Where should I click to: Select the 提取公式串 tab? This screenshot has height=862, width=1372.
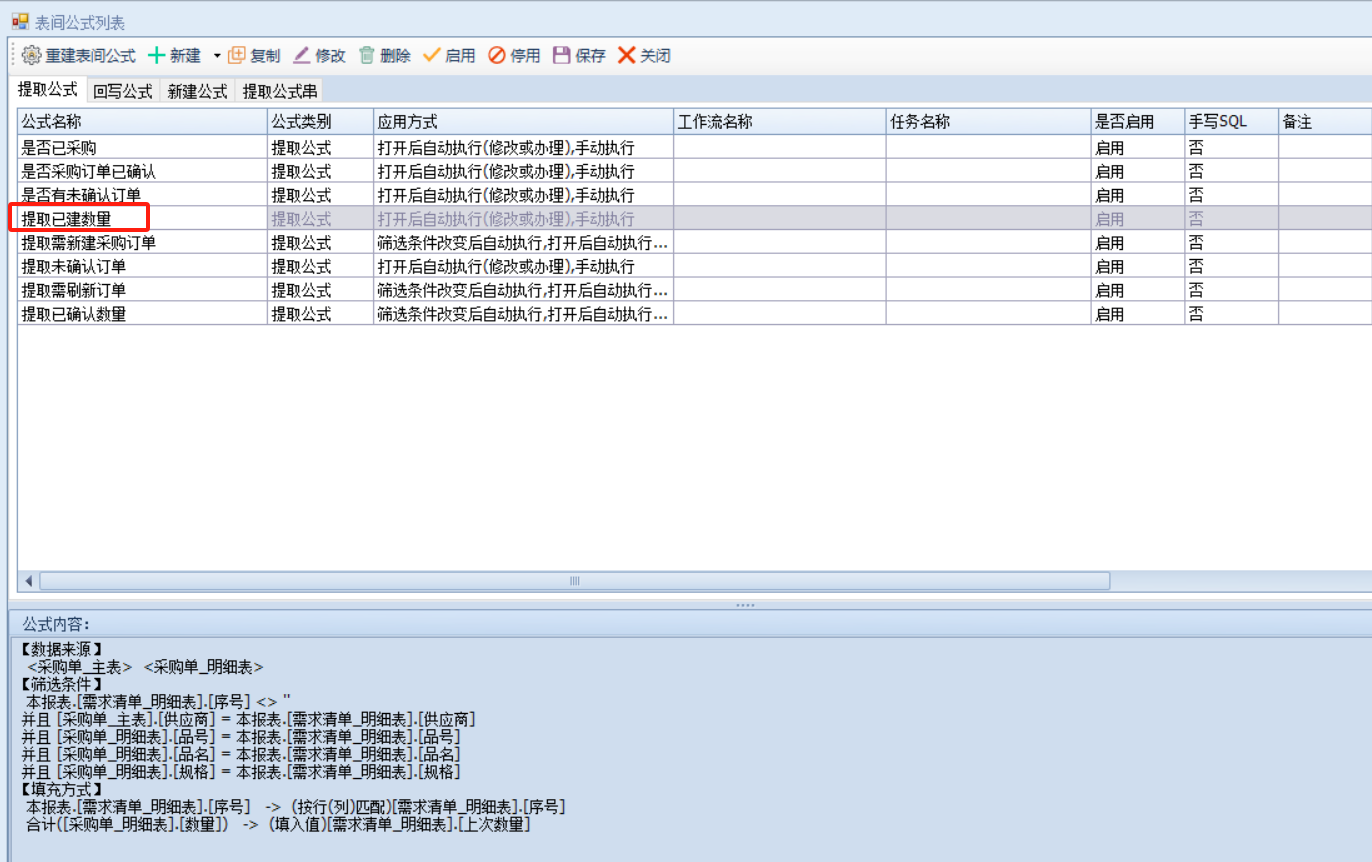tap(280, 91)
